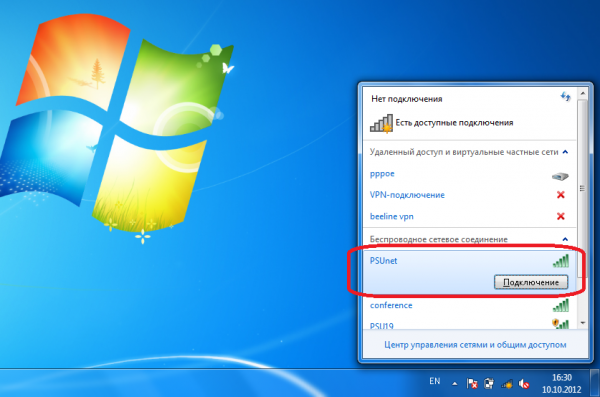Viewport: 600px width, 397px height.
Task: Collapse the wireless network connection section
Action: tap(565, 239)
